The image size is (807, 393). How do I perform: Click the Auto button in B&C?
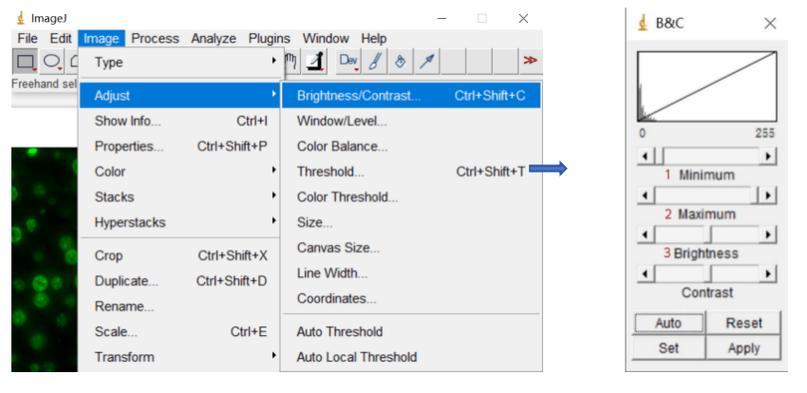(669, 323)
